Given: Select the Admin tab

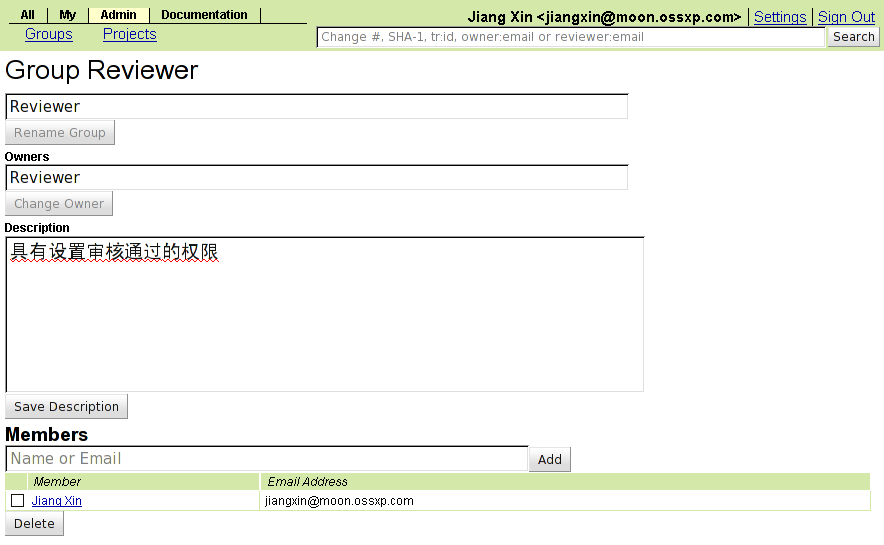Looking at the screenshot, I should (x=118, y=15).
